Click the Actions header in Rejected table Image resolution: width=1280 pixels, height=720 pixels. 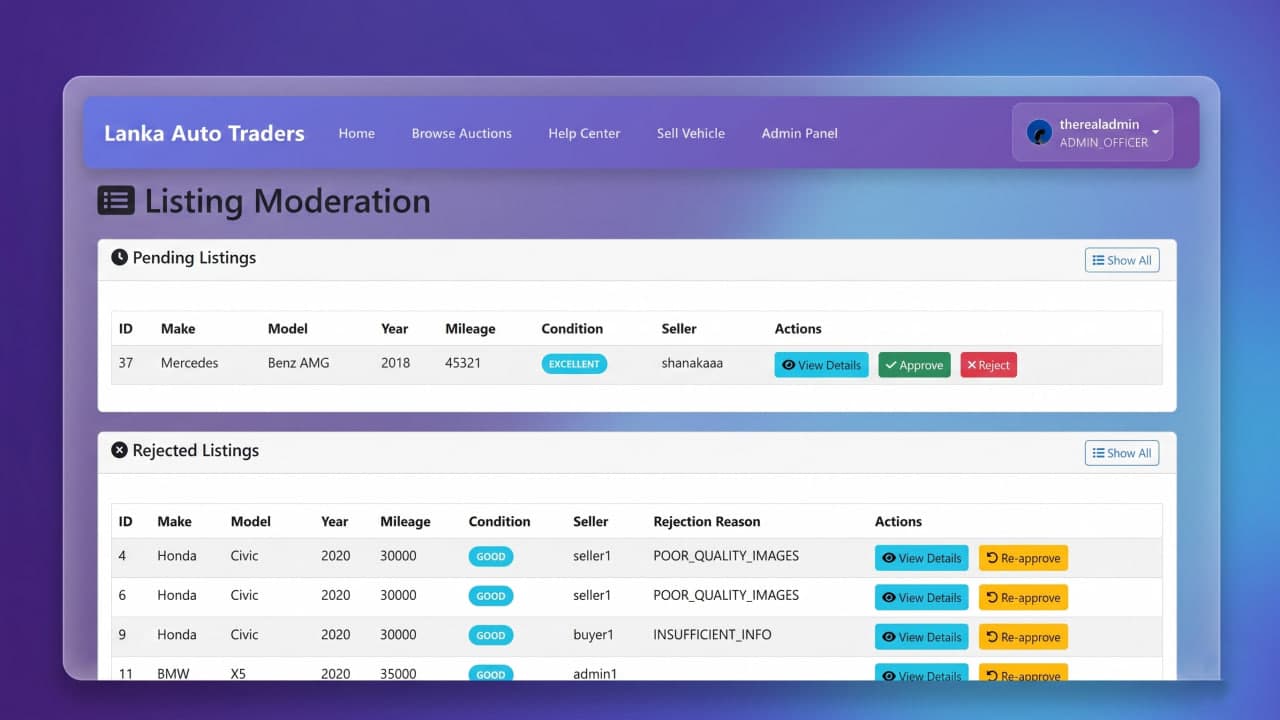point(898,521)
